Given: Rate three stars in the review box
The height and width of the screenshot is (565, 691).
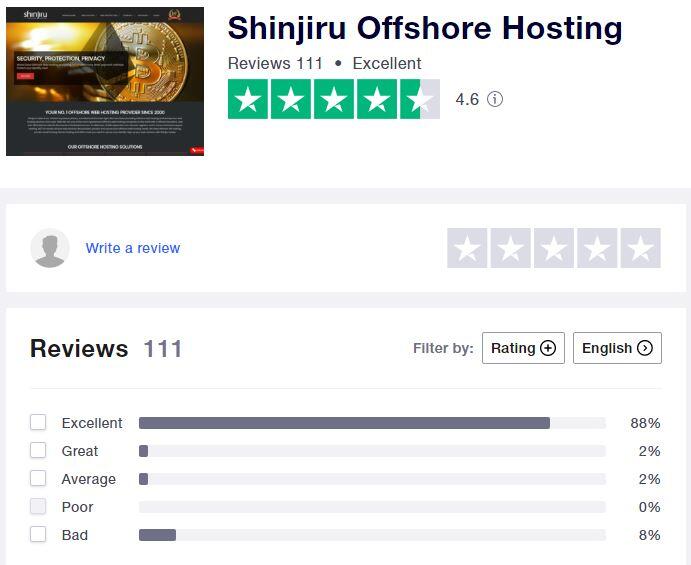Looking at the screenshot, I should [554, 248].
